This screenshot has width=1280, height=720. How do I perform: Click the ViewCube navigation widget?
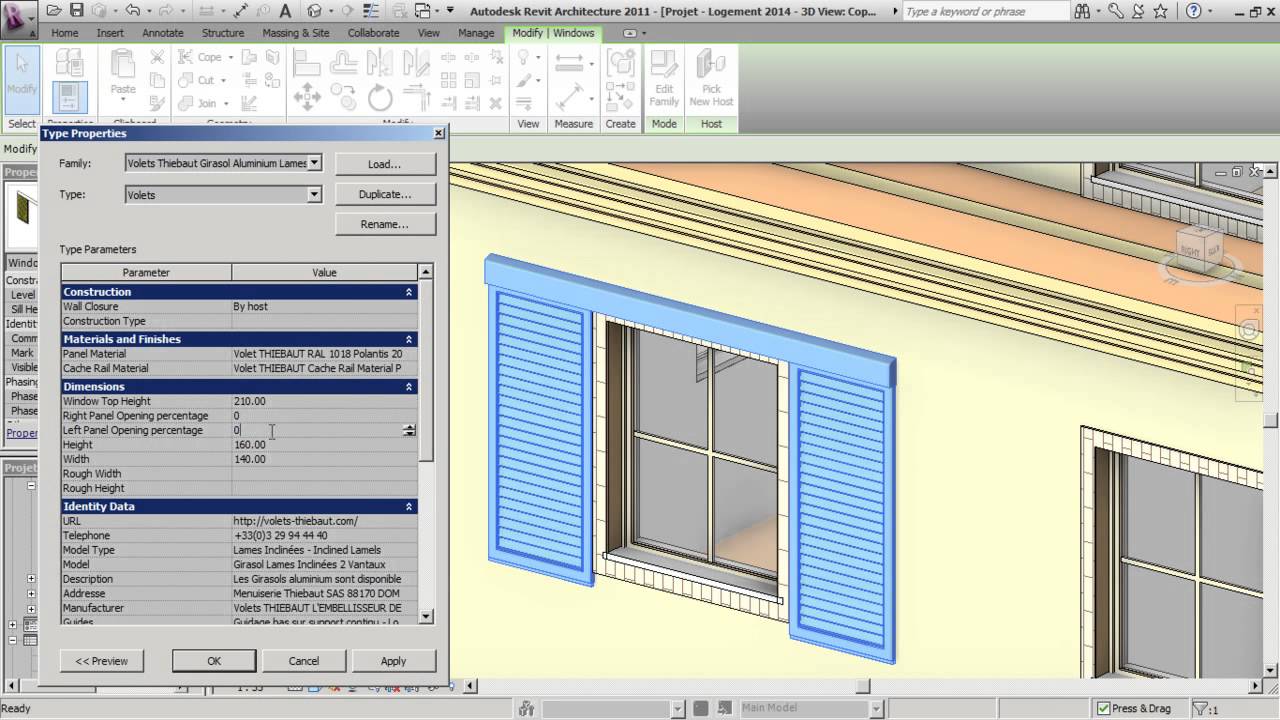(1198, 252)
